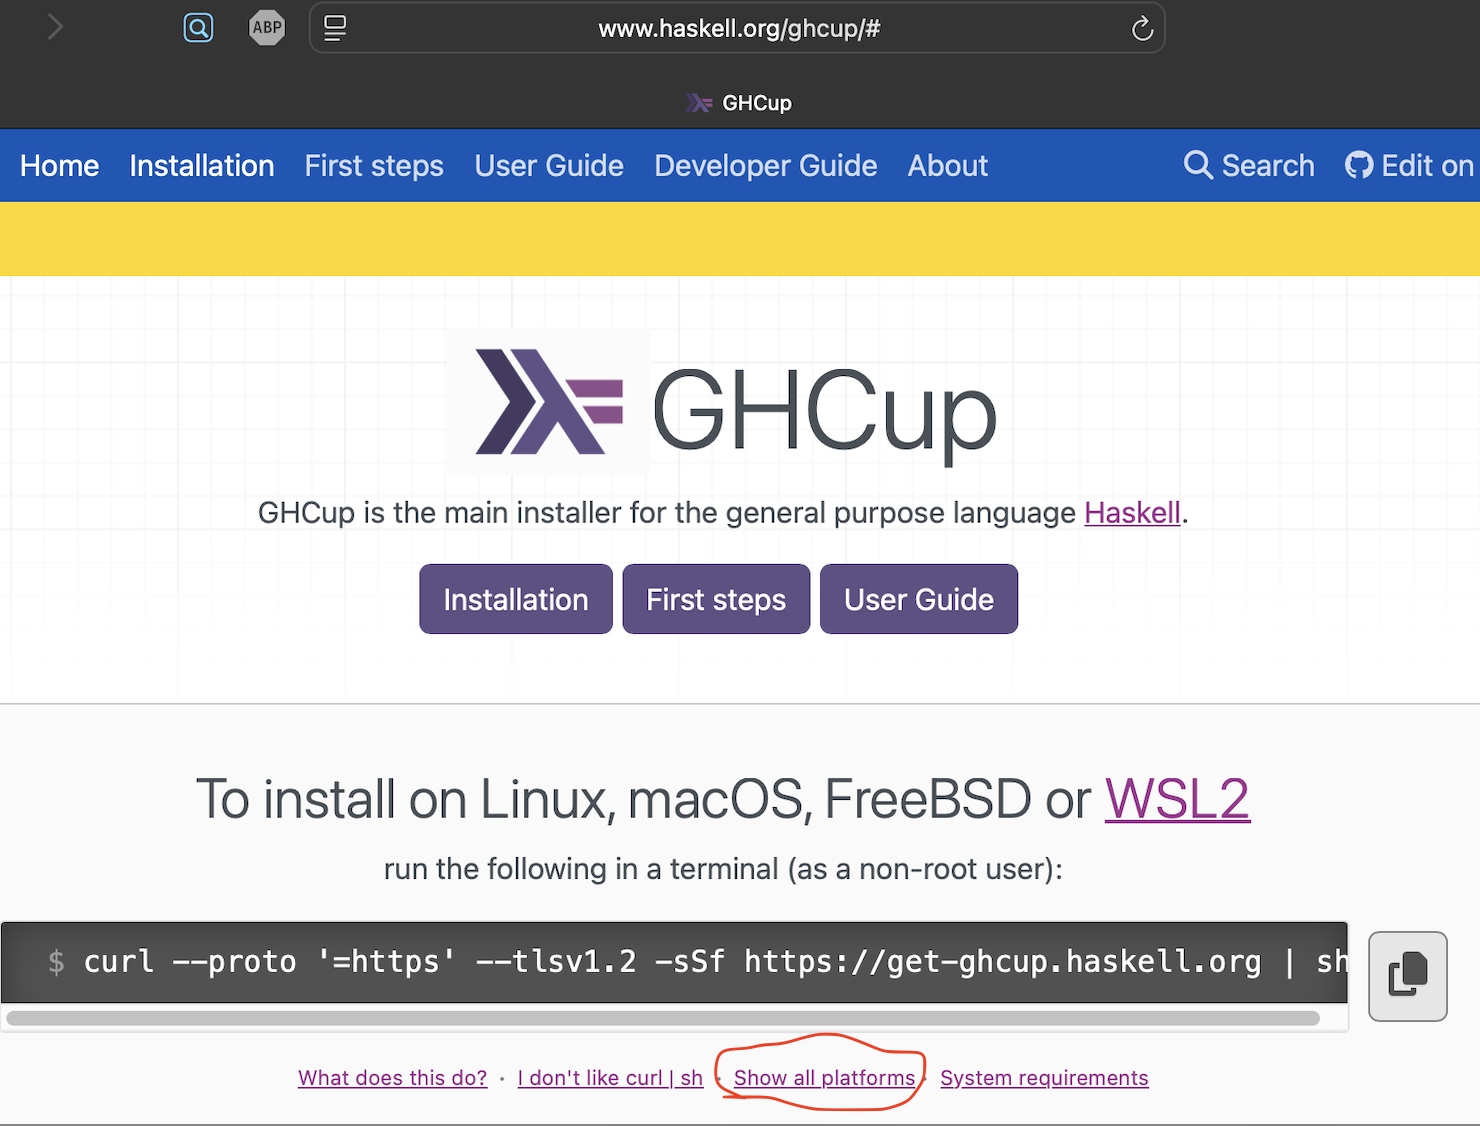Select the GHCup browser tab

[740, 102]
